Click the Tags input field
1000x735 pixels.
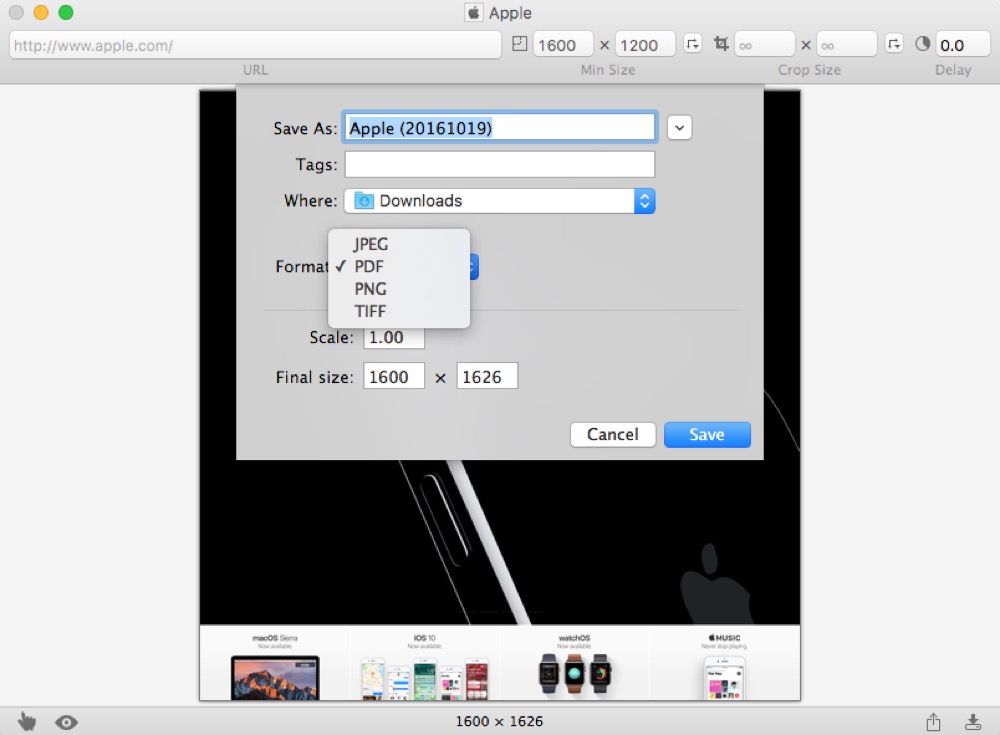click(x=499, y=165)
